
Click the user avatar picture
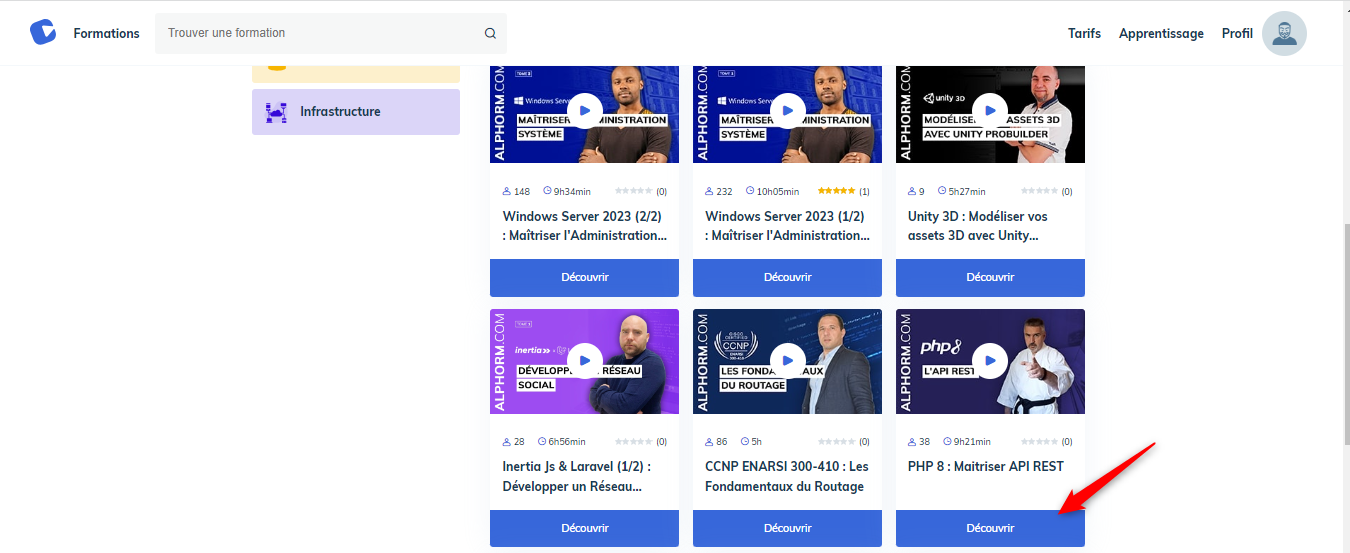tap(1284, 33)
